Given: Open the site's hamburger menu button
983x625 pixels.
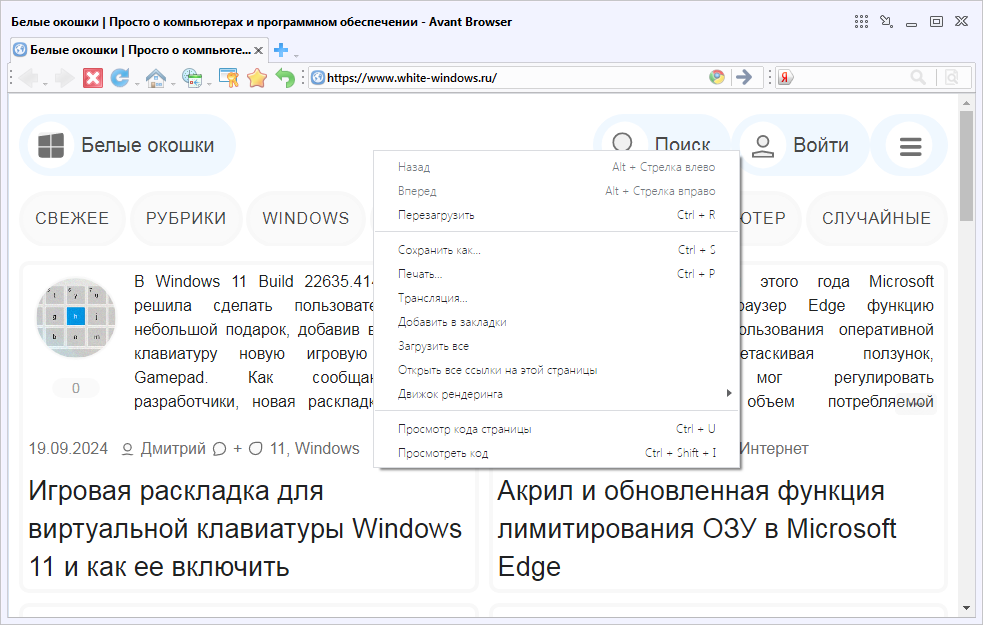Looking at the screenshot, I should click(910, 146).
